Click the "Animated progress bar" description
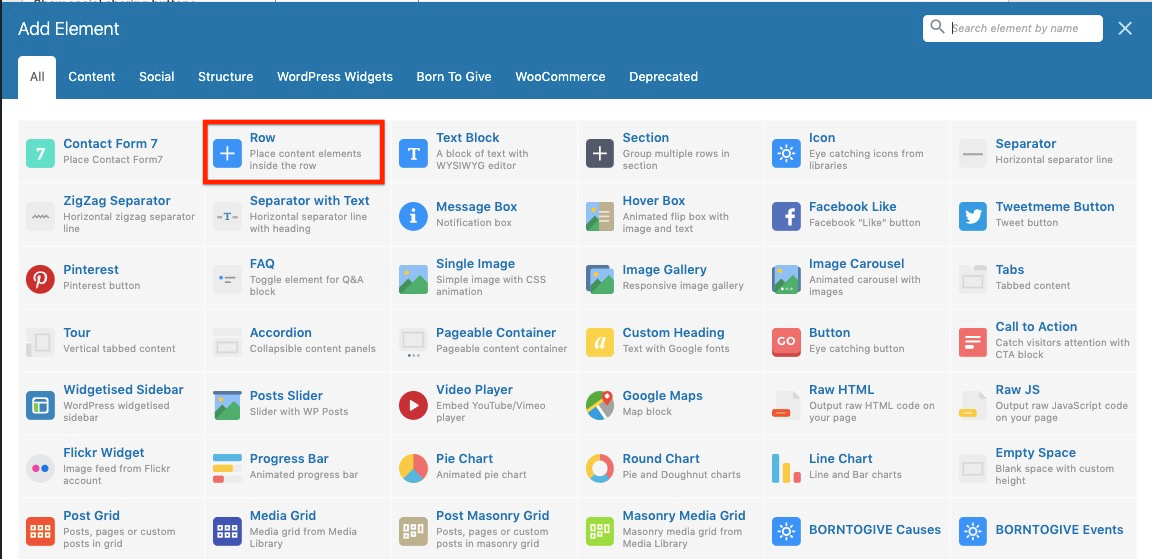Image resolution: width=1152 pixels, height=559 pixels. pyautogui.click(x=304, y=475)
